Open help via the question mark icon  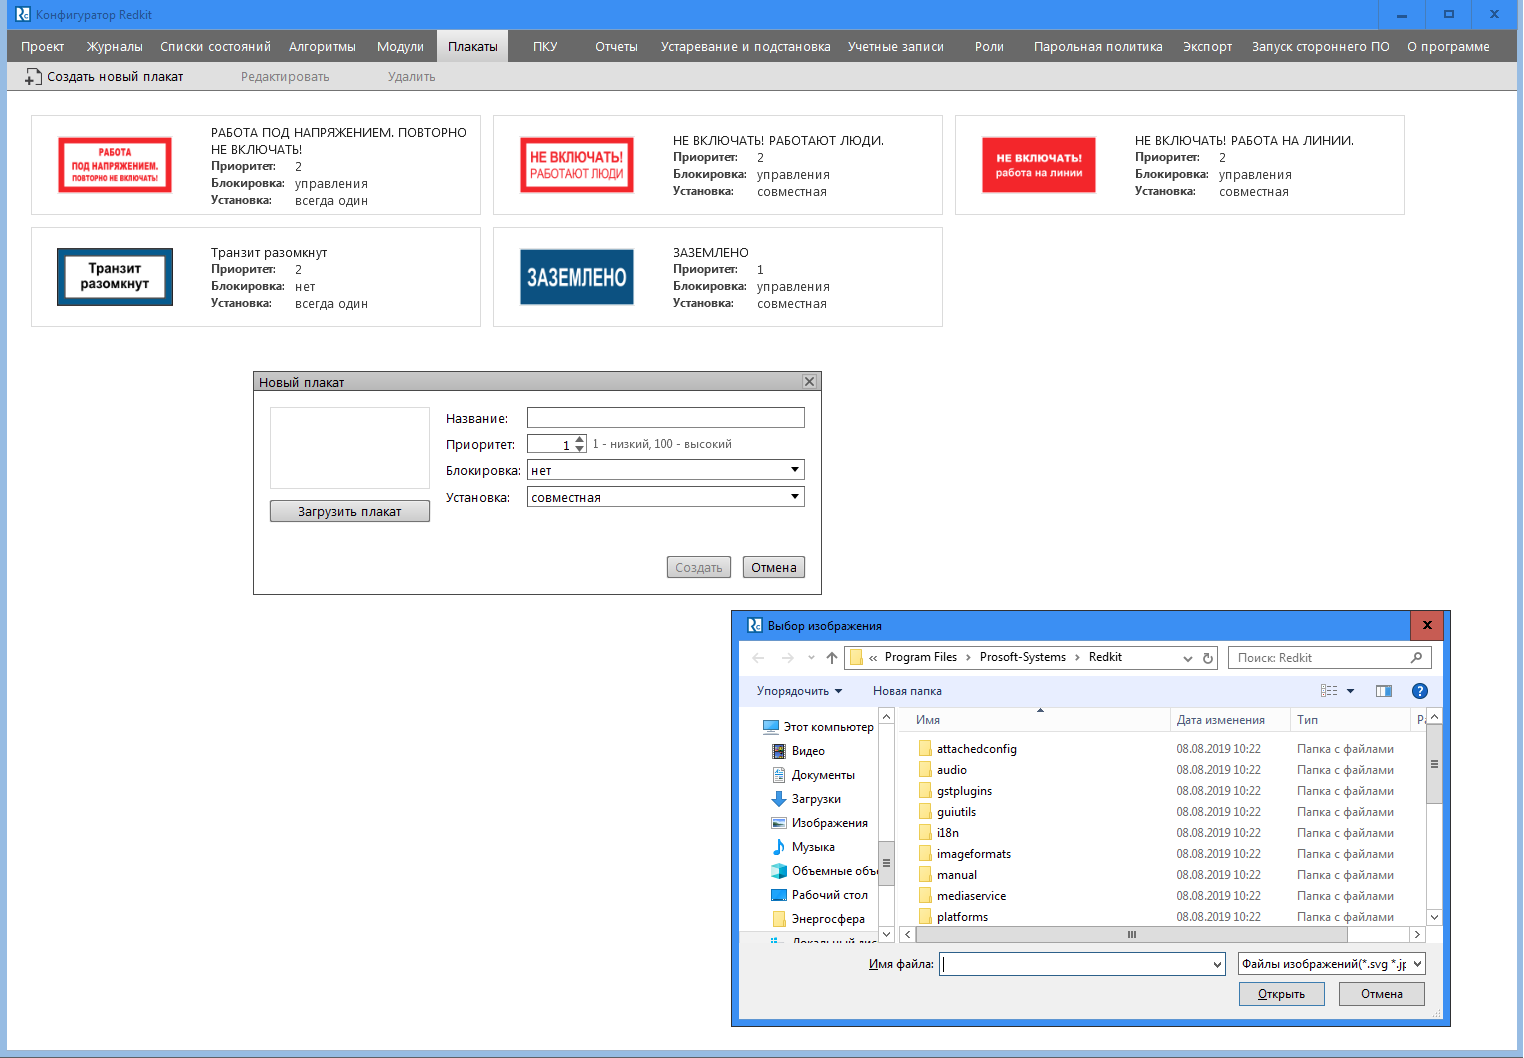pos(1419,690)
